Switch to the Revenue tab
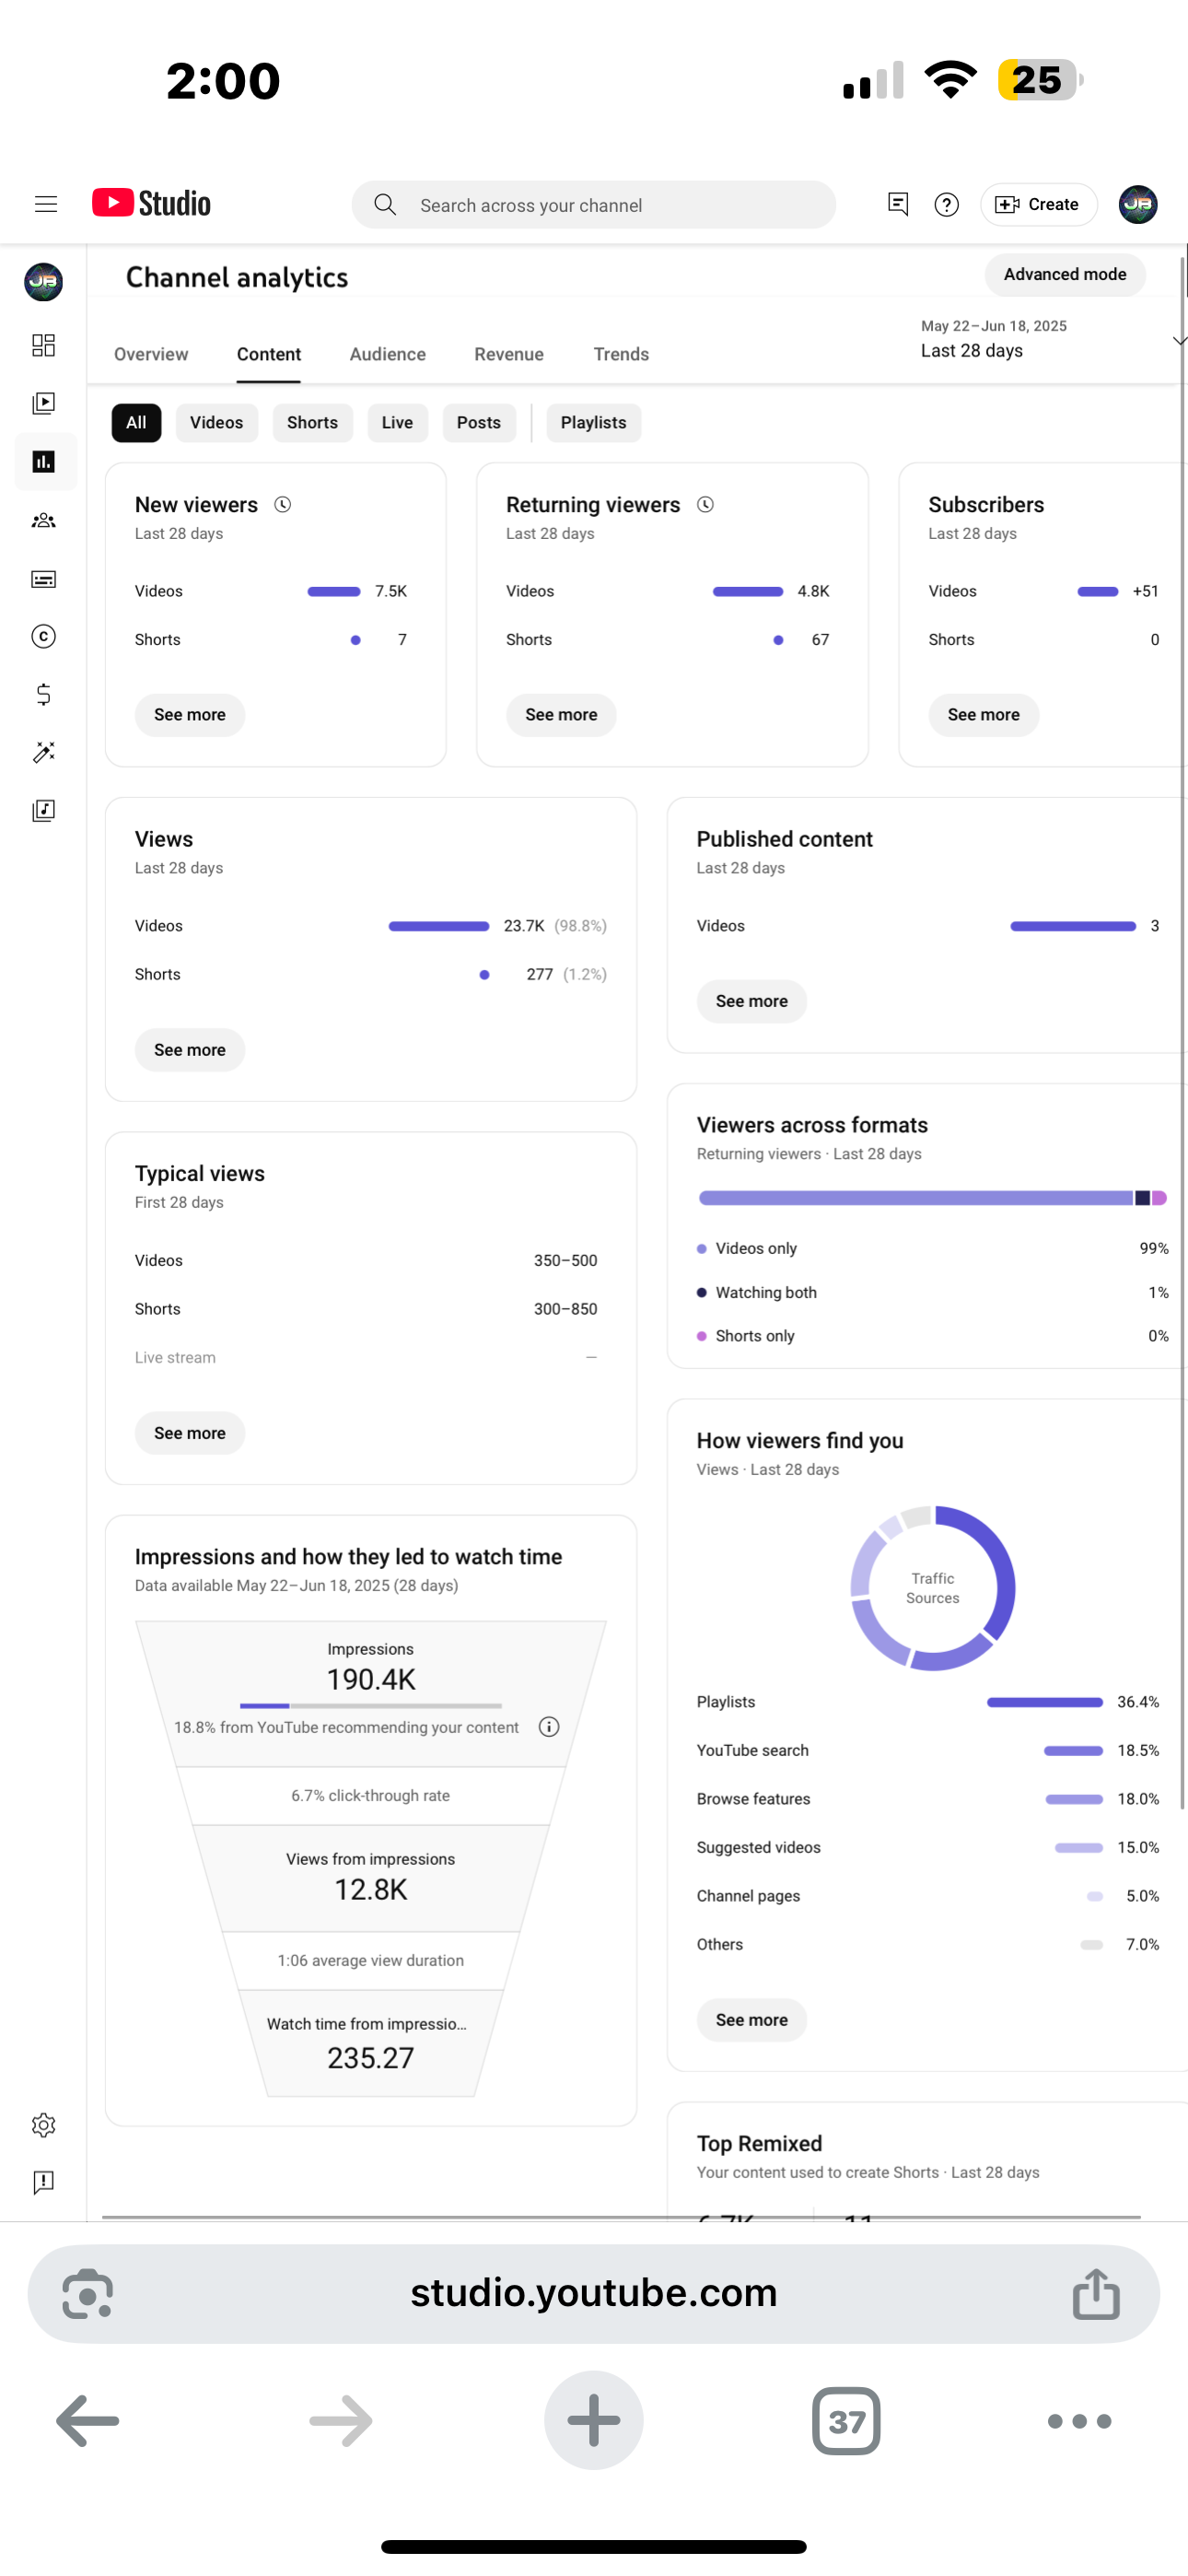1188x2576 pixels. pyautogui.click(x=509, y=354)
